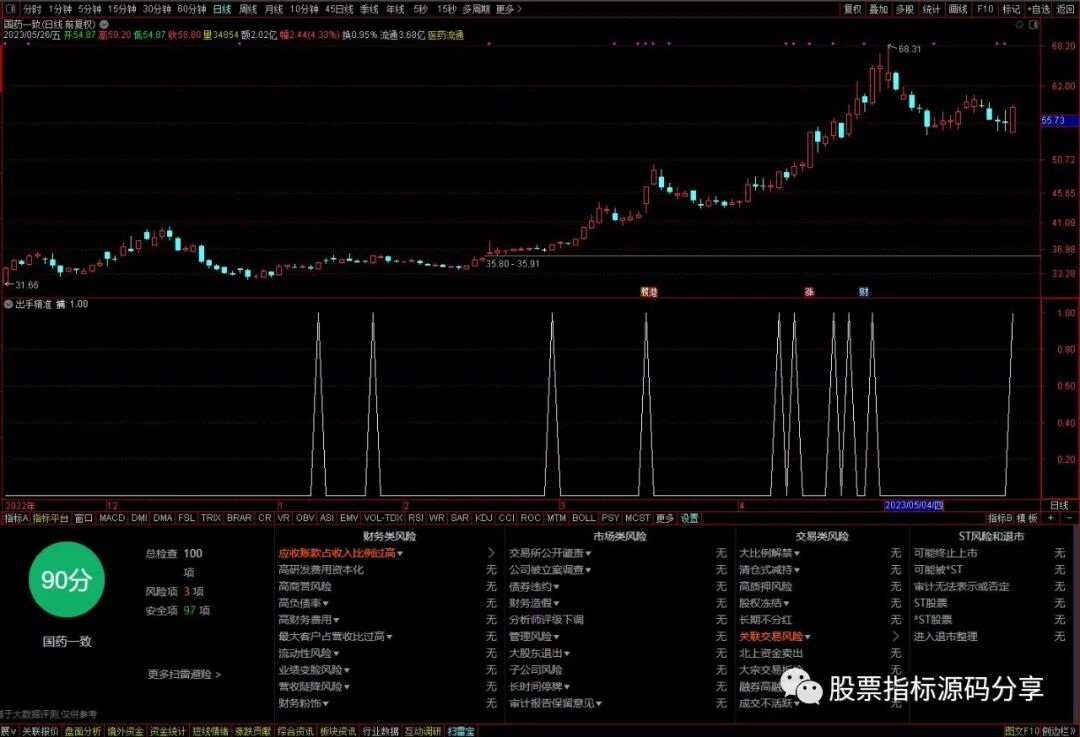Image resolution: width=1080 pixels, height=737 pixels.
Task: Select the CCI indicator
Action: tap(507, 518)
